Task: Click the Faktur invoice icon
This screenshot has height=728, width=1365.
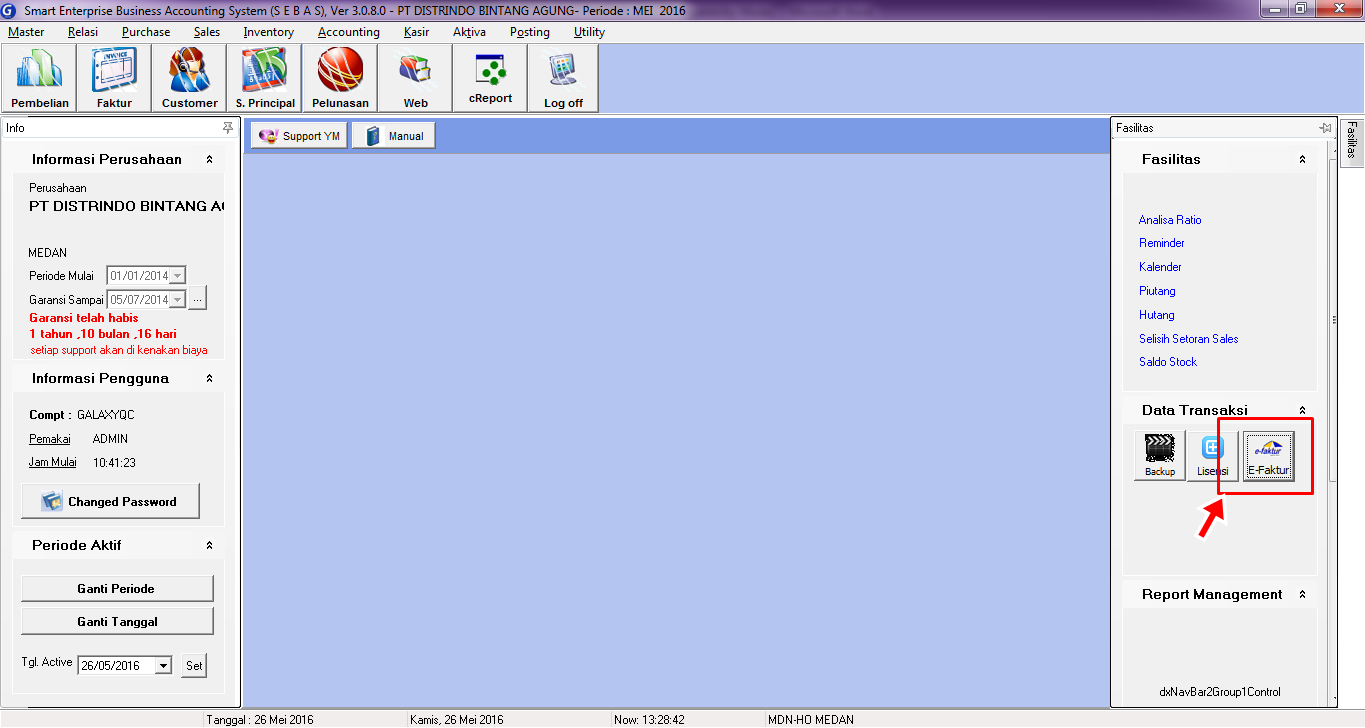Action: point(114,78)
